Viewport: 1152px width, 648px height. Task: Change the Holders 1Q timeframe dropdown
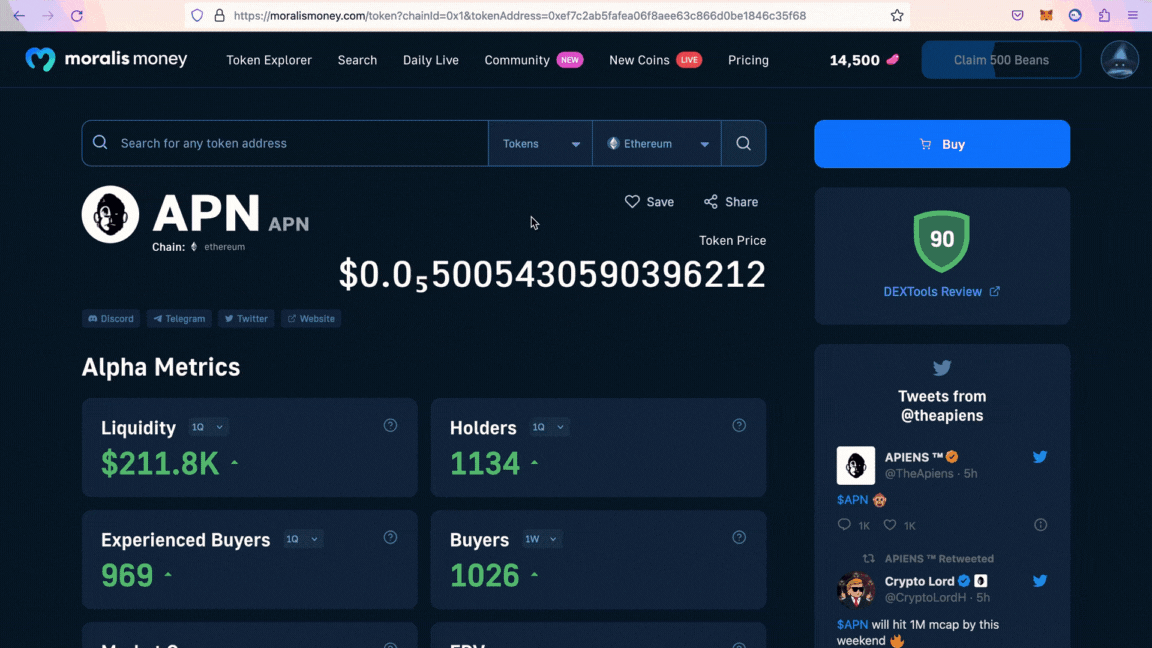549,427
